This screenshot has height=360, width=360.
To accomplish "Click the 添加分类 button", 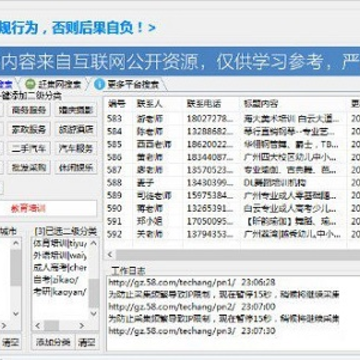I will 53,342.
